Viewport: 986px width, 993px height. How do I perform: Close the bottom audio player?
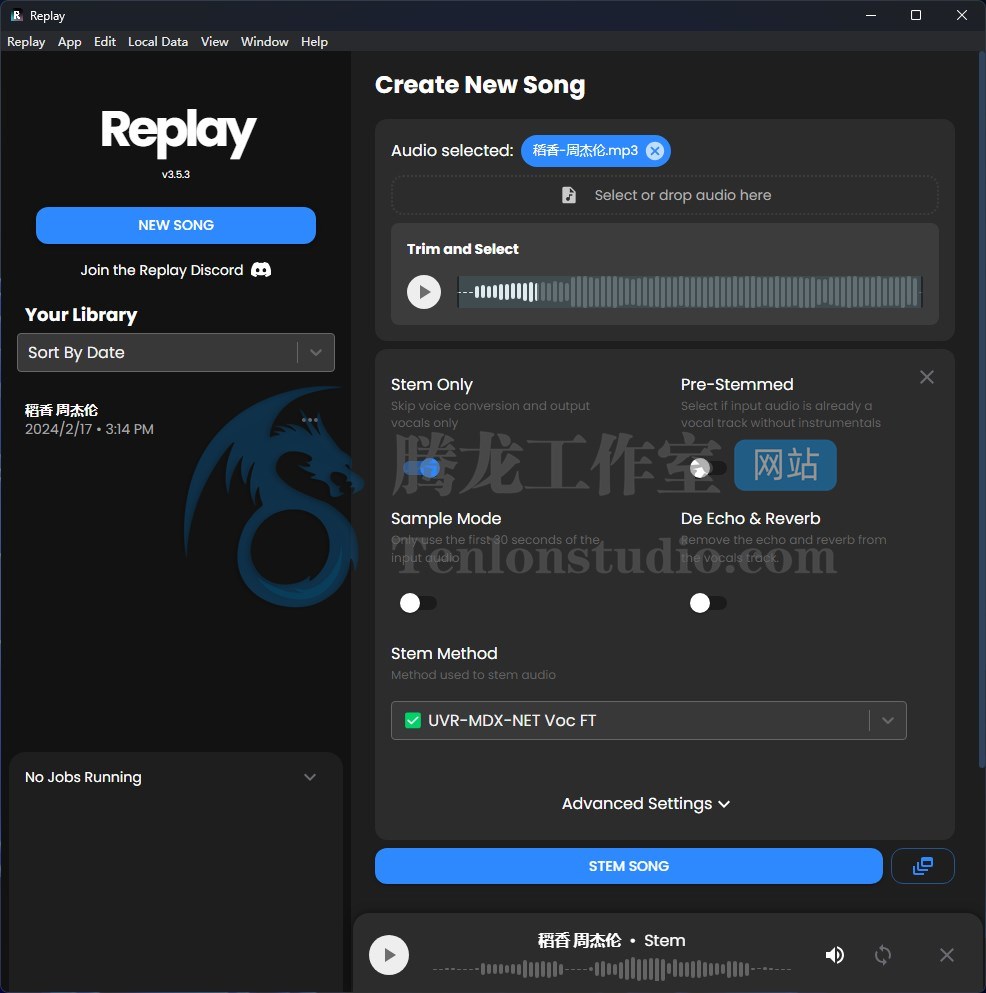coord(946,954)
